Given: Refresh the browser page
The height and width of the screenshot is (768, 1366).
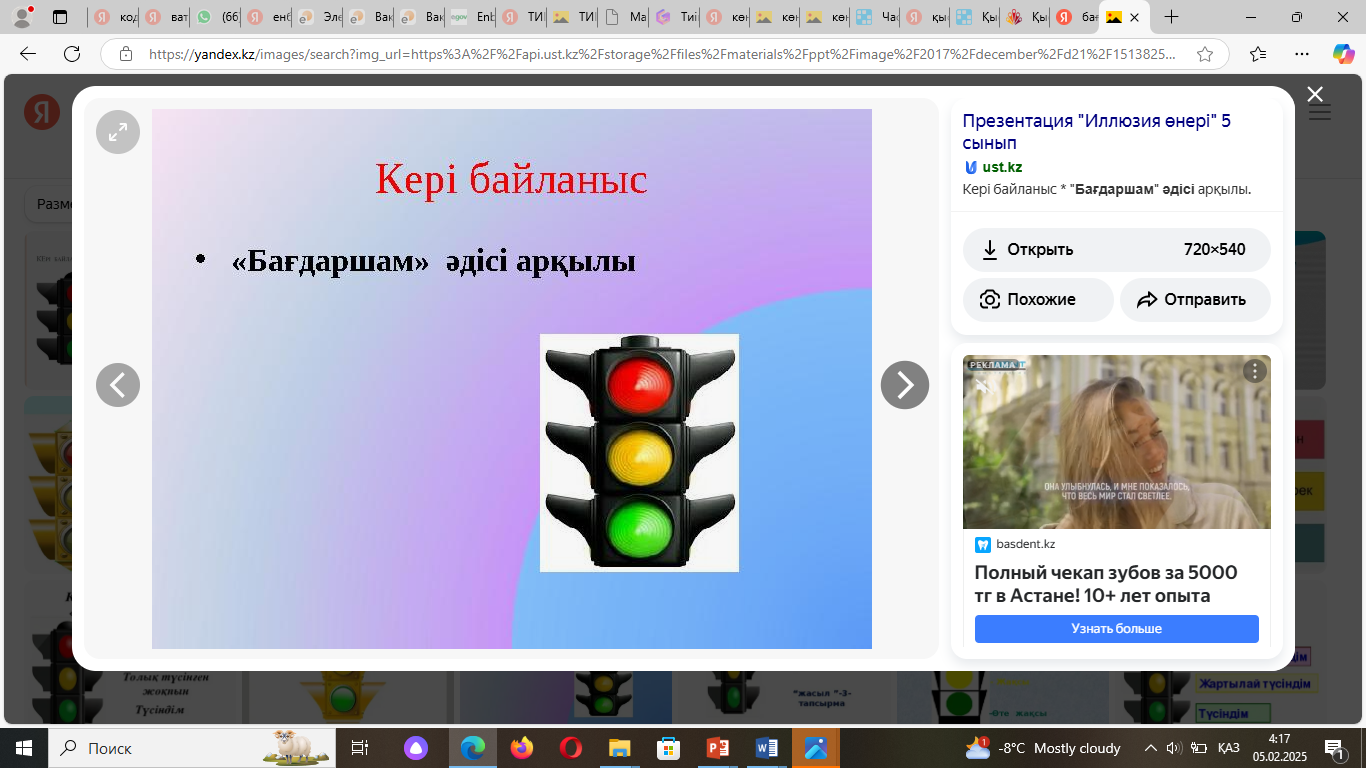Looking at the screenshot, I should 72,55.
